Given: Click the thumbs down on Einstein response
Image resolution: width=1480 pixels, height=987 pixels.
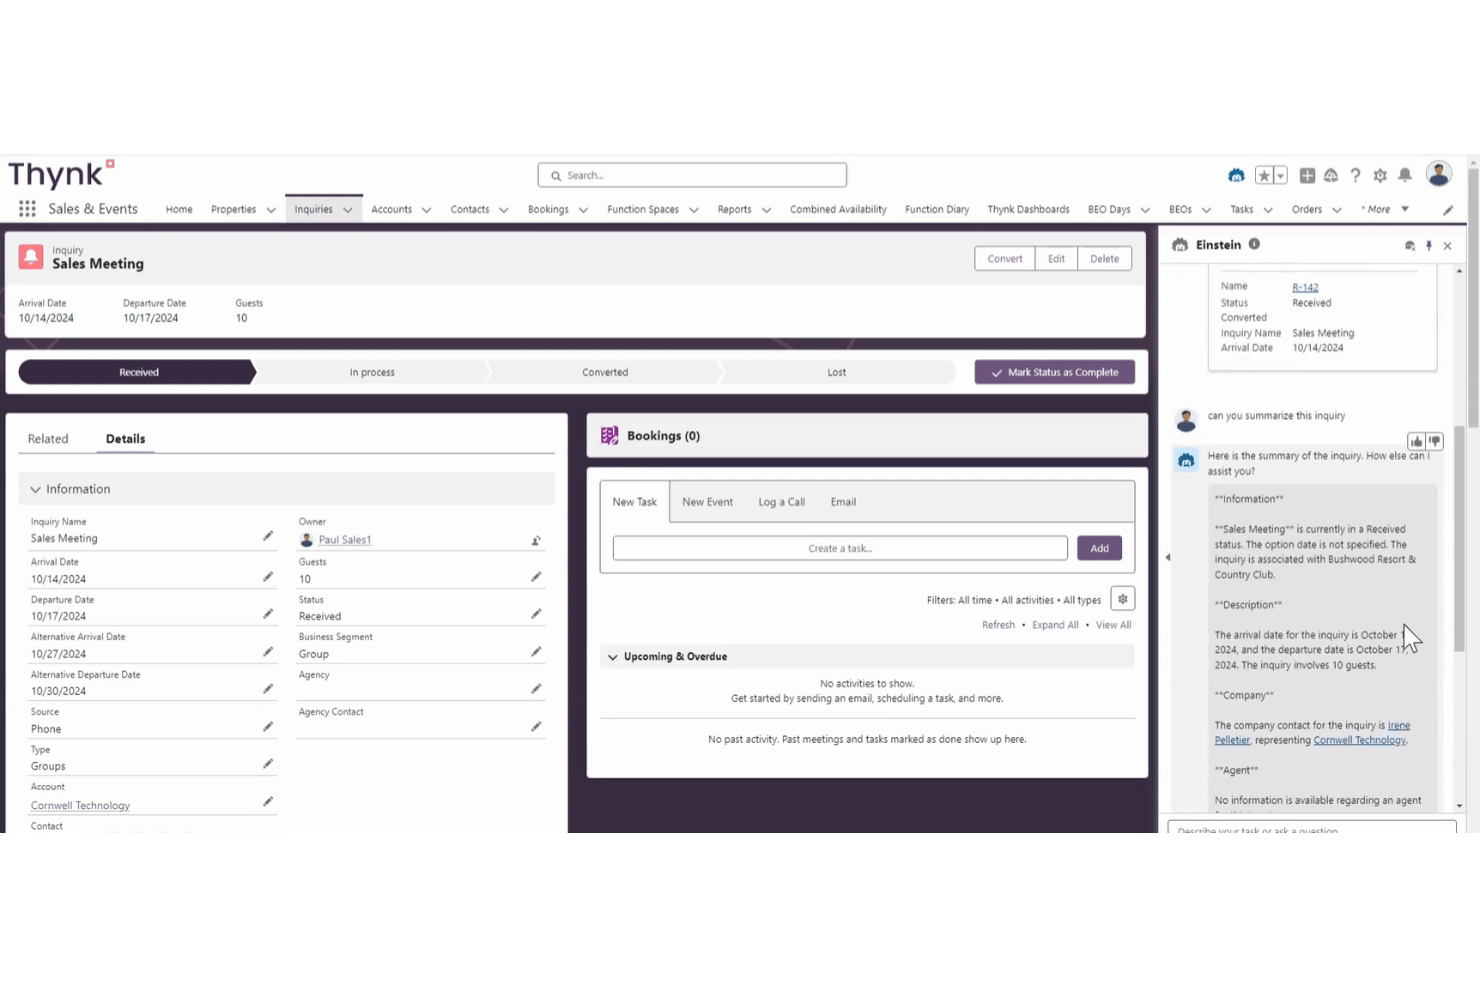Looking at the screenshot, I should [1435, 441].
